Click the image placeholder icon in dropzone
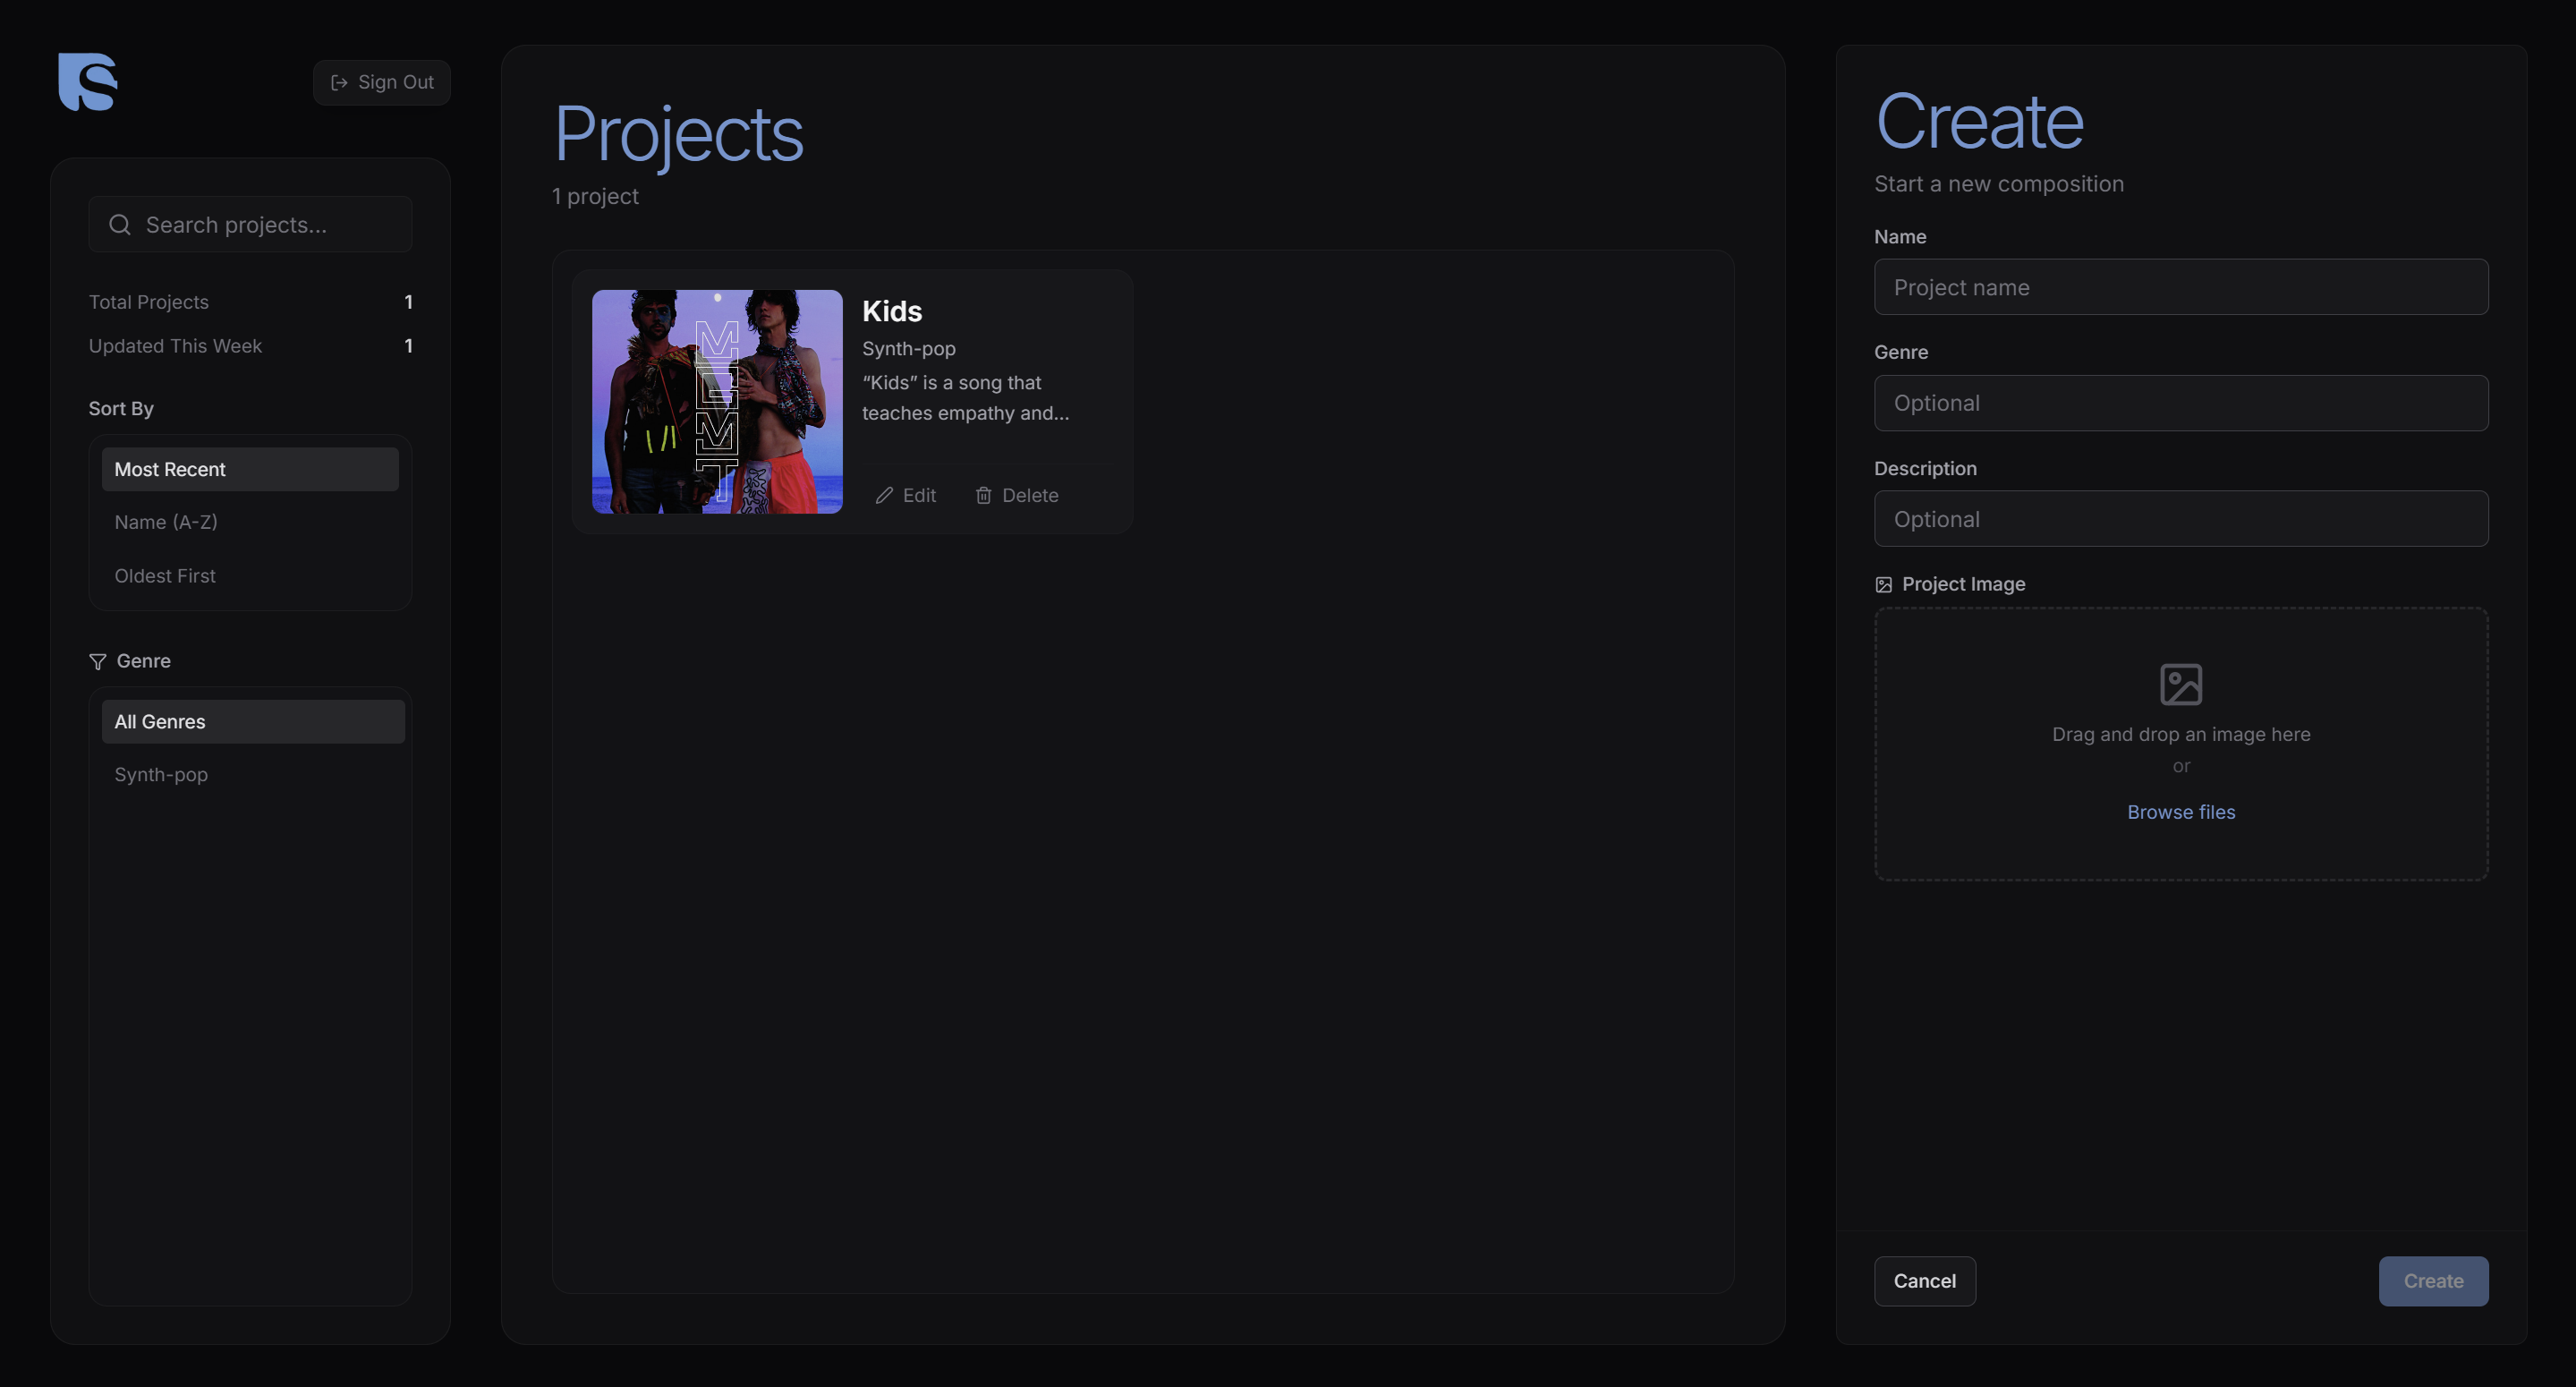Screen dimensions: 2576x1387 2180,685
